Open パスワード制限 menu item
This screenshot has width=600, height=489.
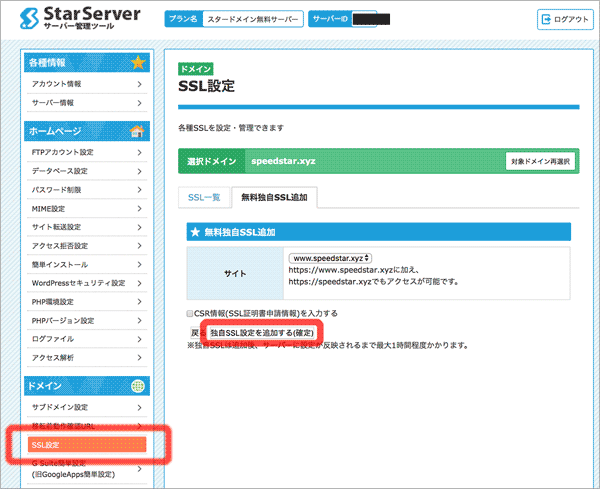[87, 190]
